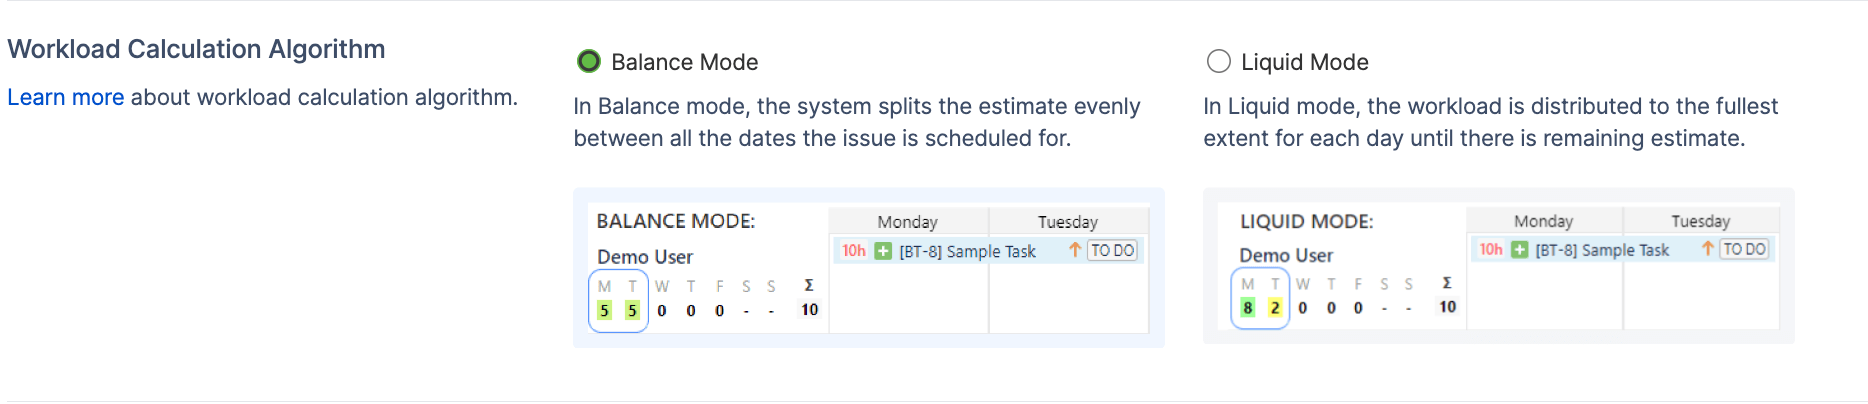Screen dimensions: 1868x404
Task: Click the Tuesday column header in Liquid preview
Action: [x=1700, y=221]
